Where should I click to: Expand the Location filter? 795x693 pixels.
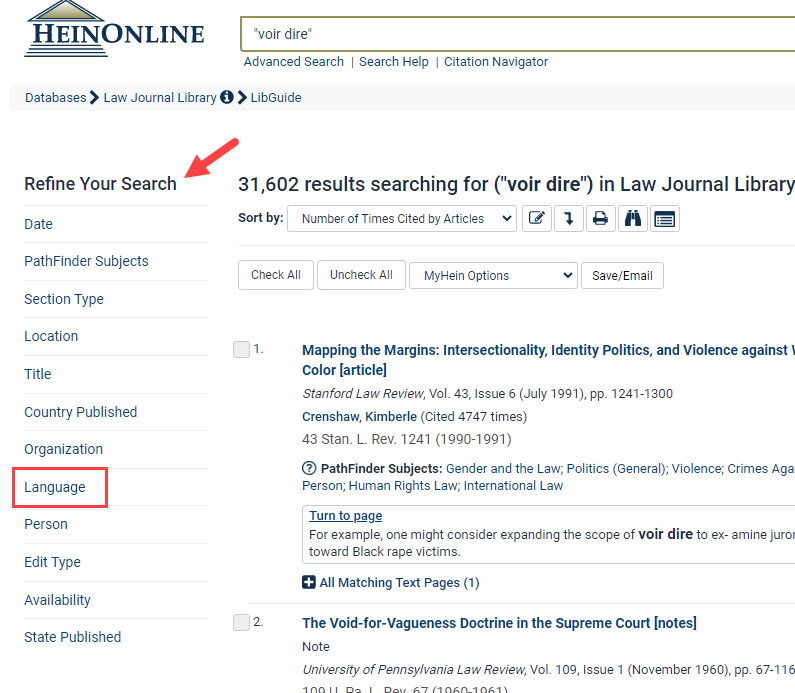[x=51, y=336]
